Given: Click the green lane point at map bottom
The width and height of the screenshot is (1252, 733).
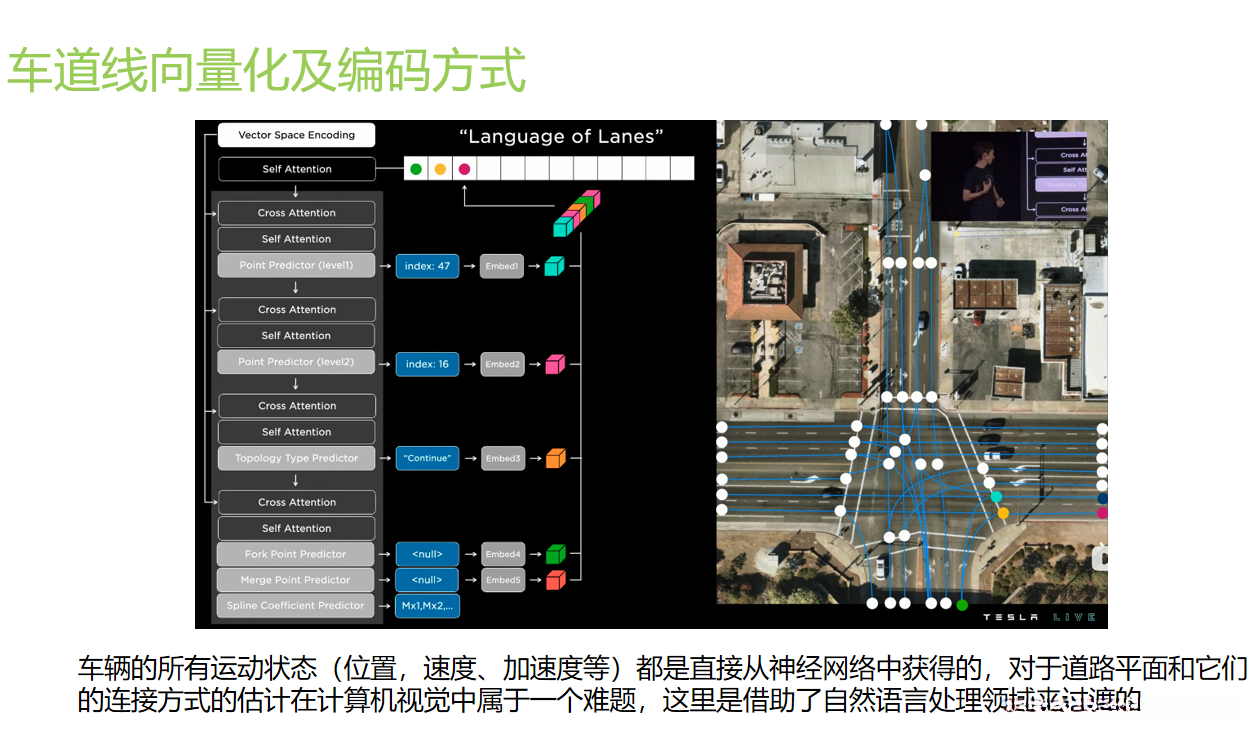Looking at the screenshot, I should coord(962,604).
